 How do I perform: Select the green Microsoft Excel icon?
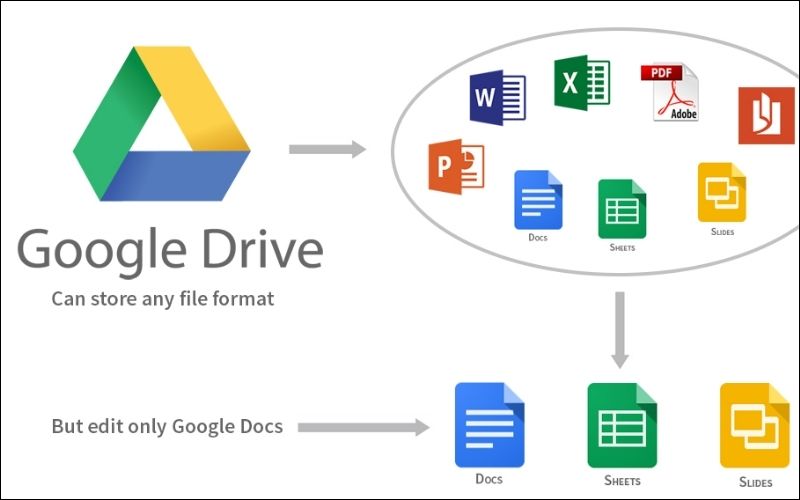pyautogui.click(x=582, y=83)
